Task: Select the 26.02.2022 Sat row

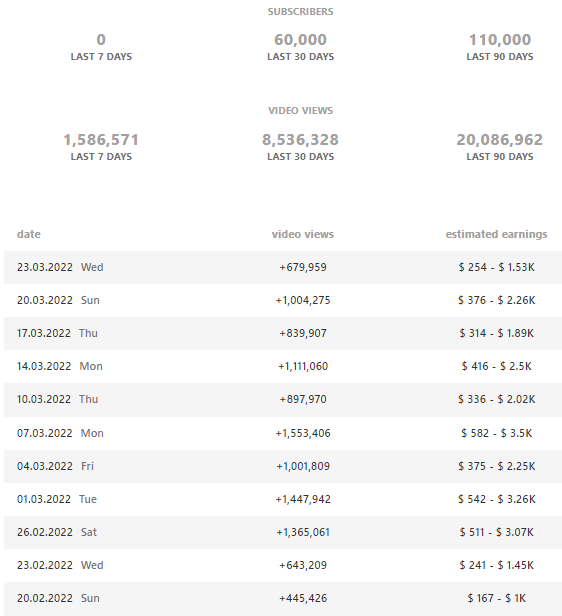Action: pyautogui.click(x=283, y=532)
